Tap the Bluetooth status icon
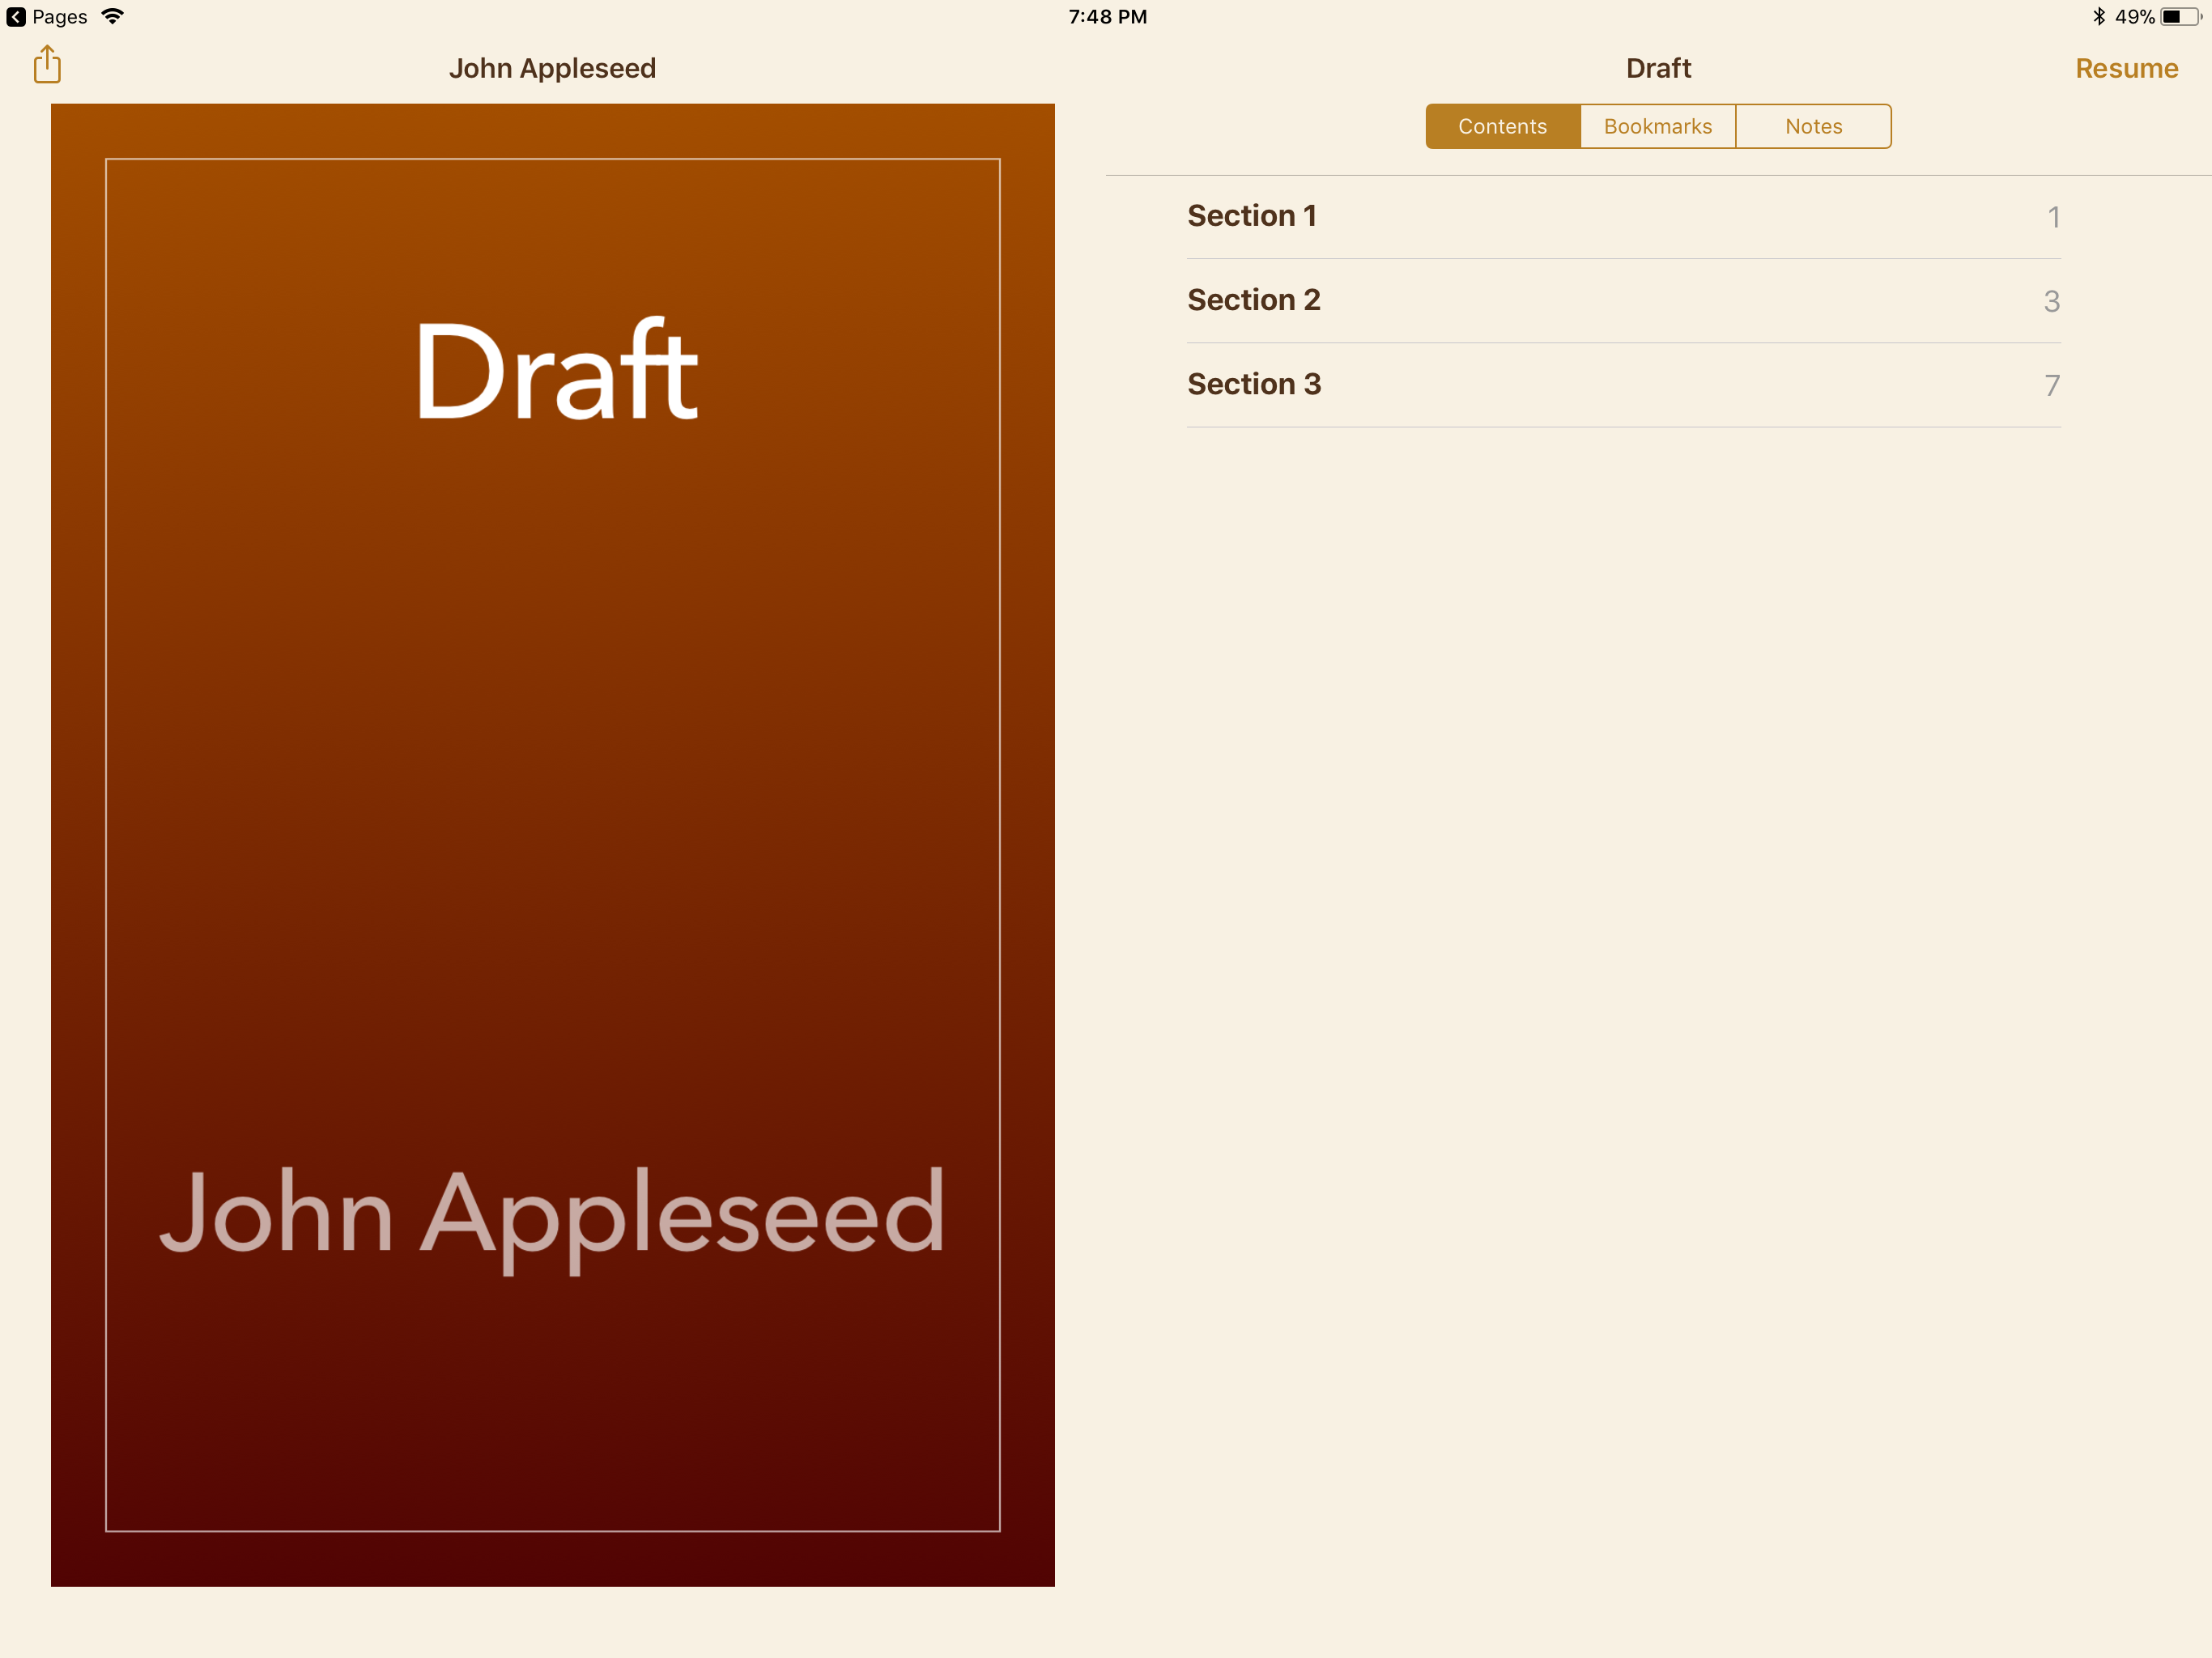The height and width of the screenshot is (1658, 2212). tap(2098, 17)
